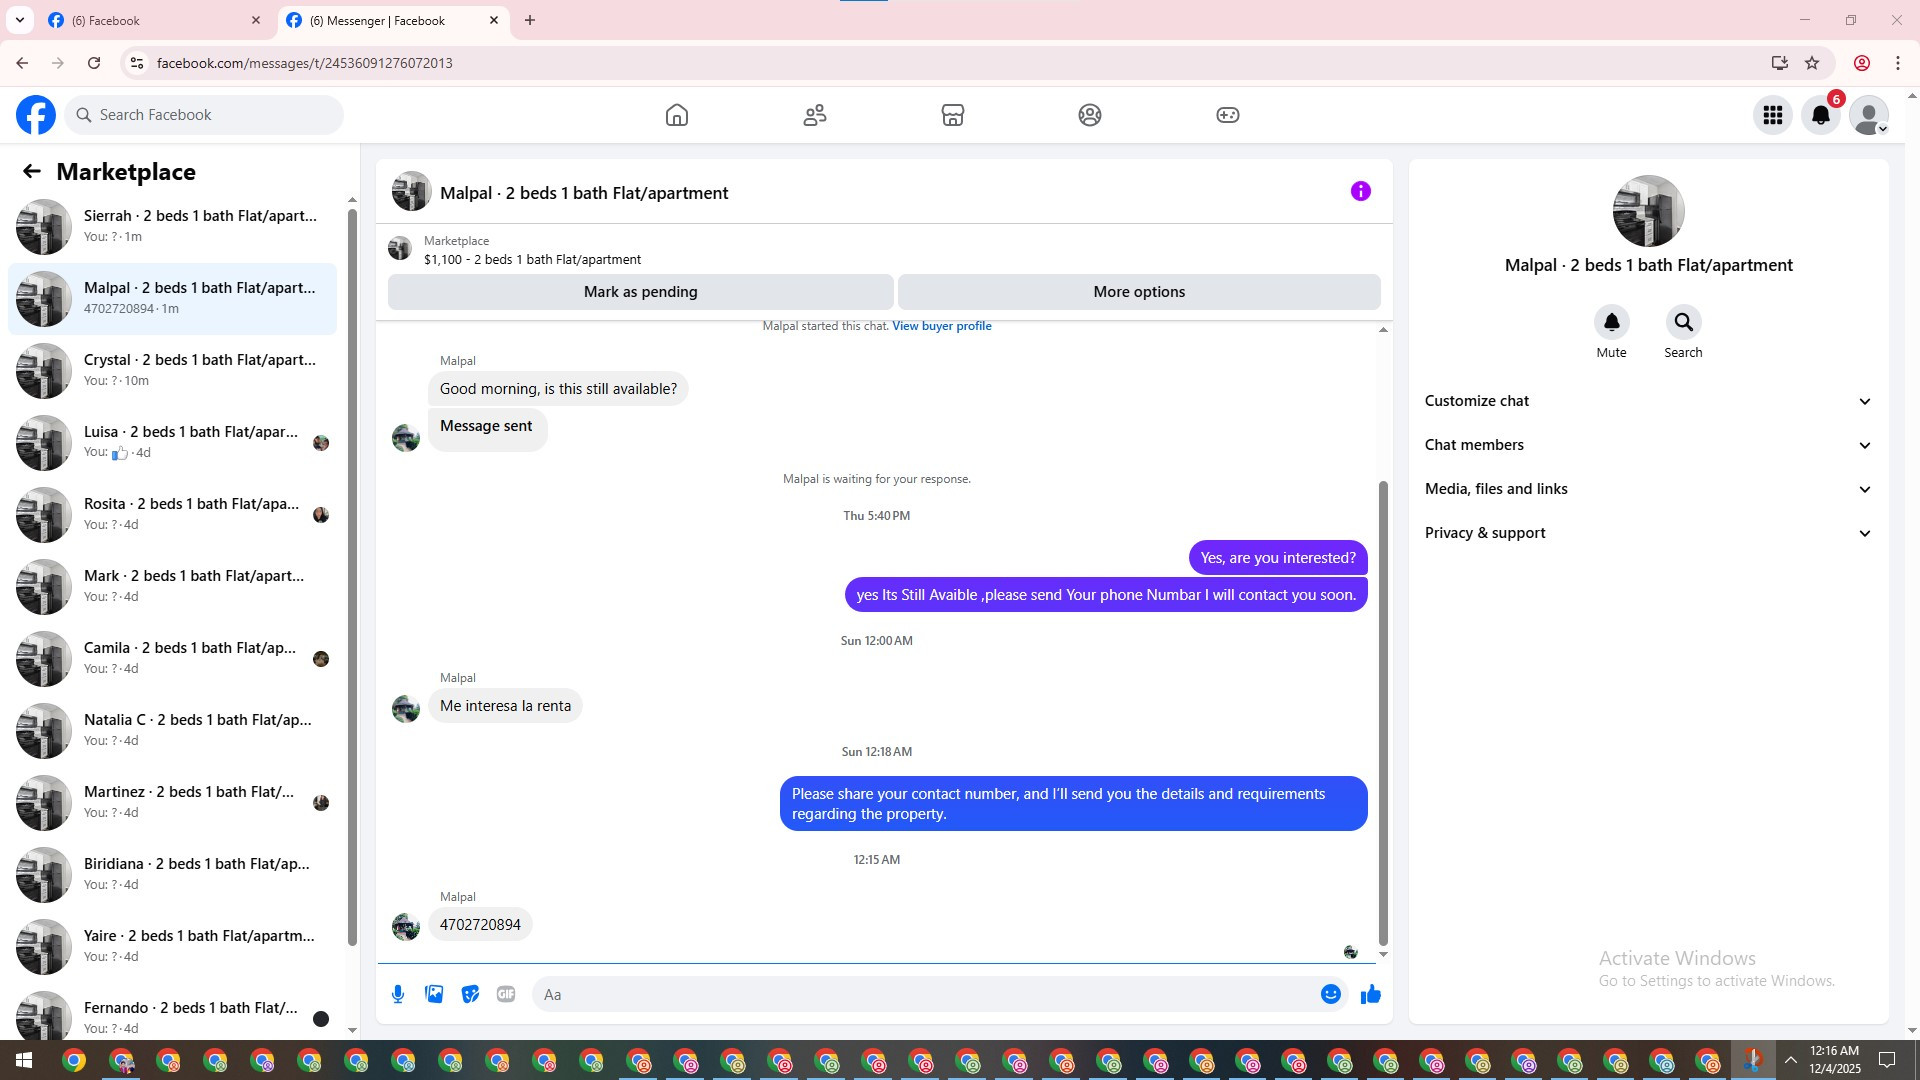Switch to the (6) Facebook browser tab
The height and width of the screenshot is (1080, 1920).
click(x=150, y=20)
